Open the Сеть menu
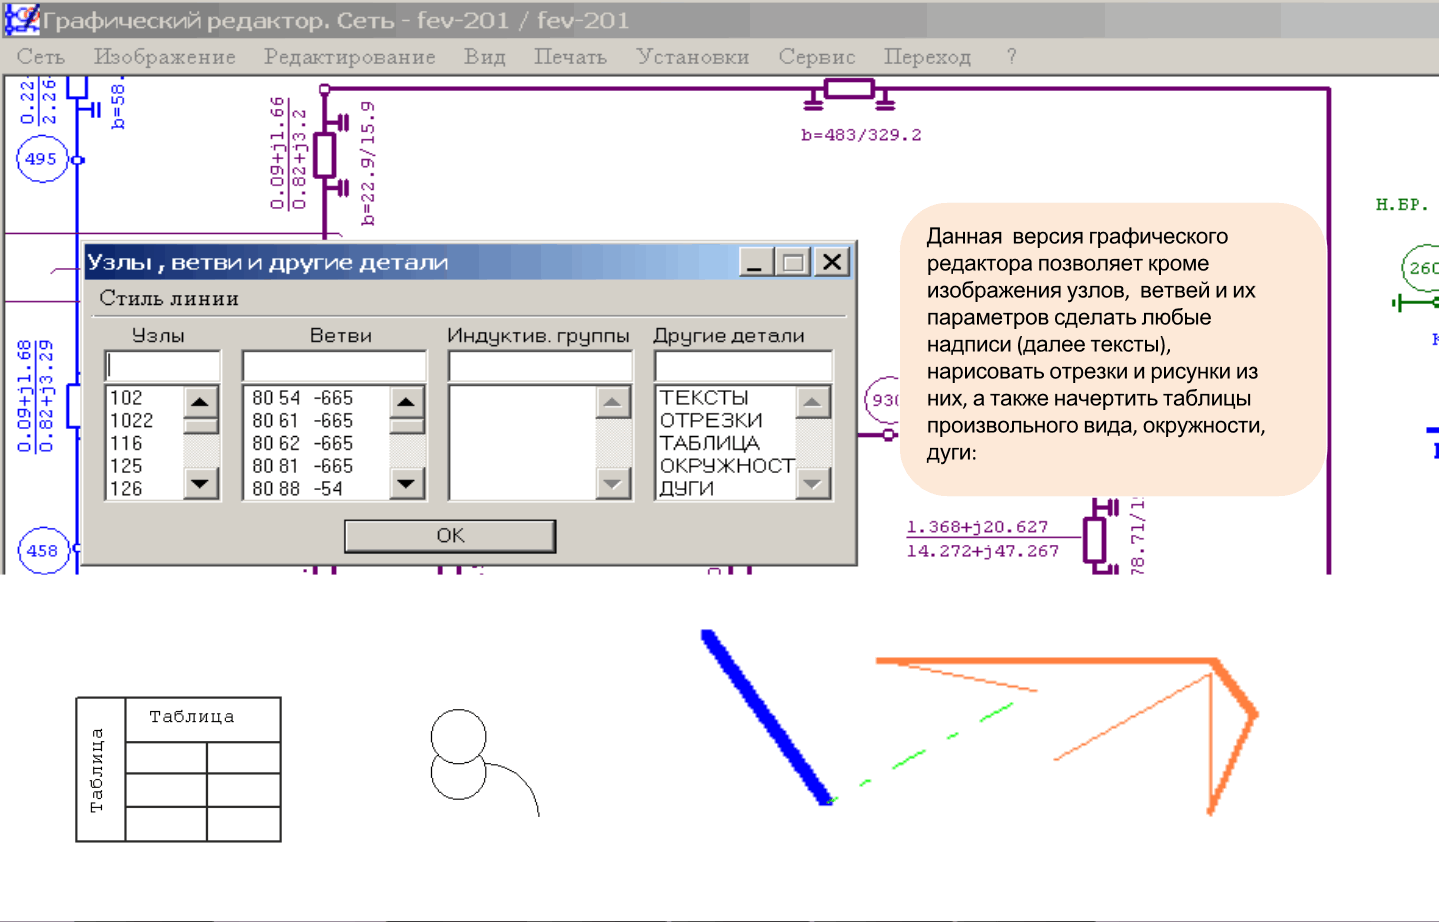This screenshot has width=1439, height=922. point(40,57)
